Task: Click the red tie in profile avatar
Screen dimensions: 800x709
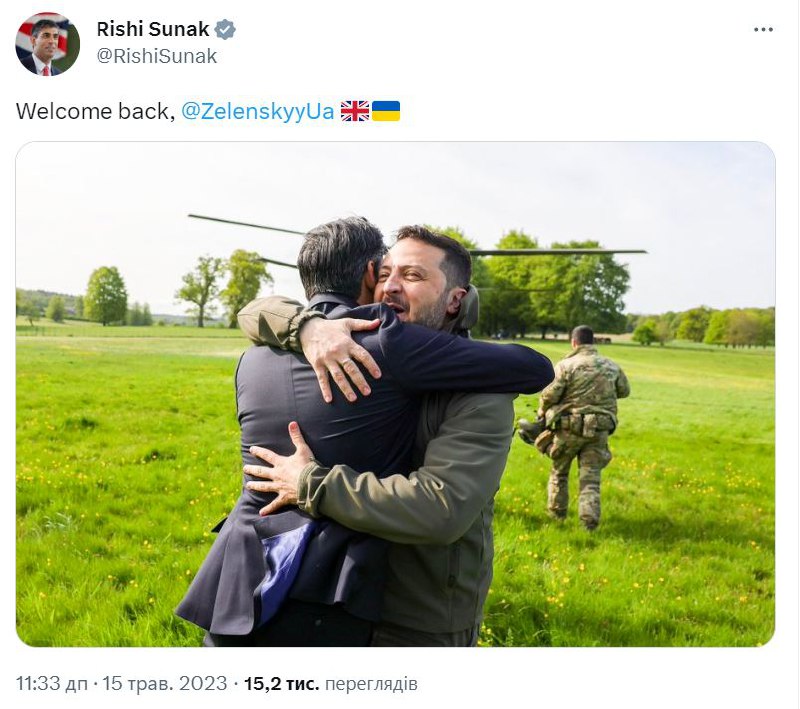Action: pyautogui.click(x=46, y=71)
